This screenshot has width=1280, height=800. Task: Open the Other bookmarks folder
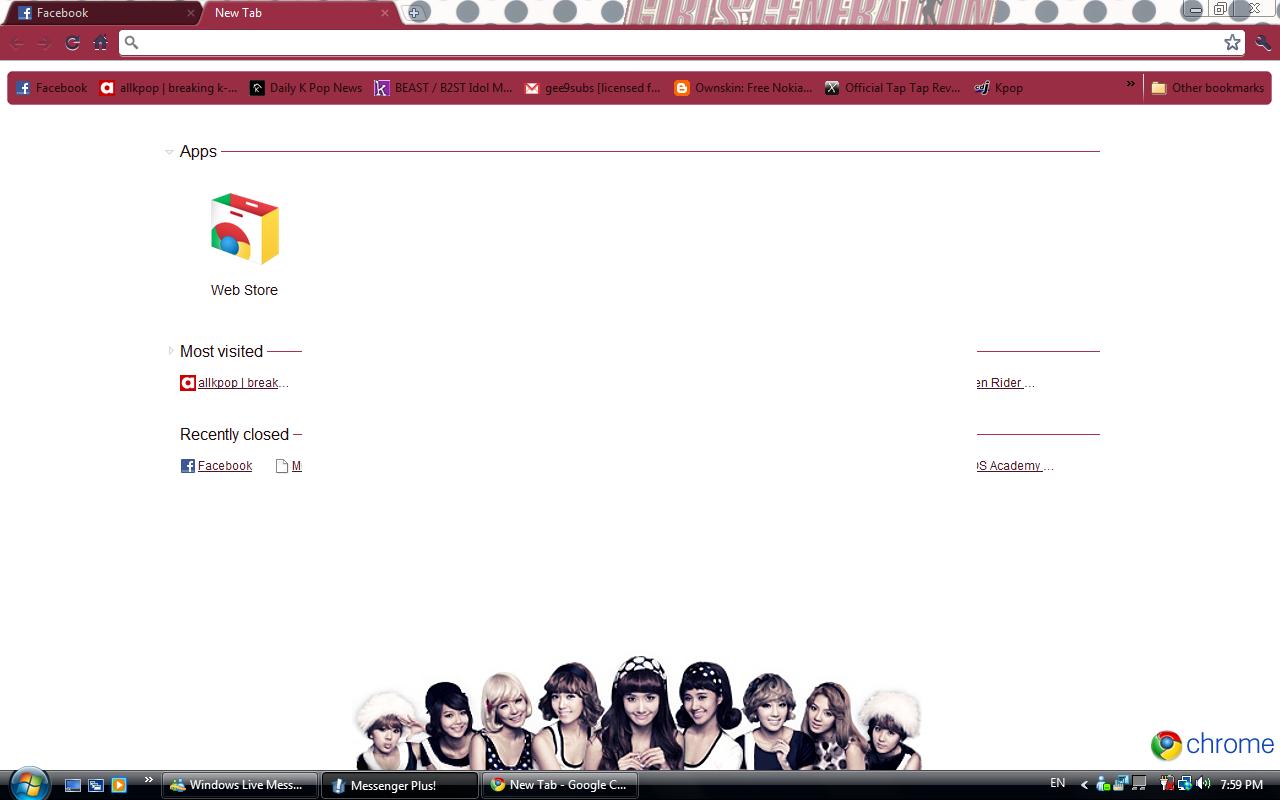click(1208, 88)
